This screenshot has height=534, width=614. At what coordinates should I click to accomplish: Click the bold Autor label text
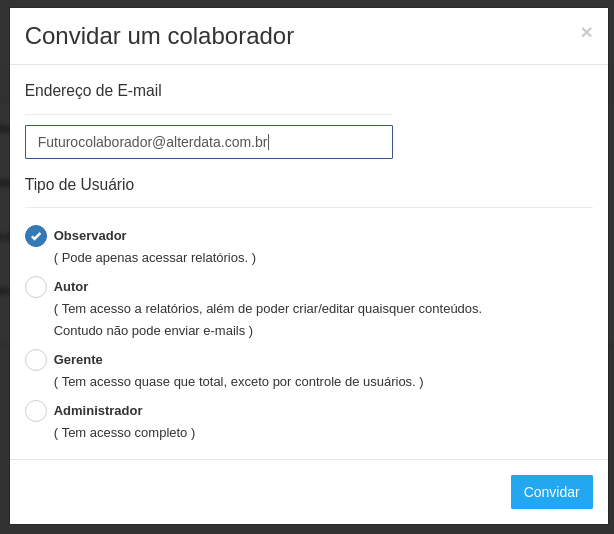(71, 287)
